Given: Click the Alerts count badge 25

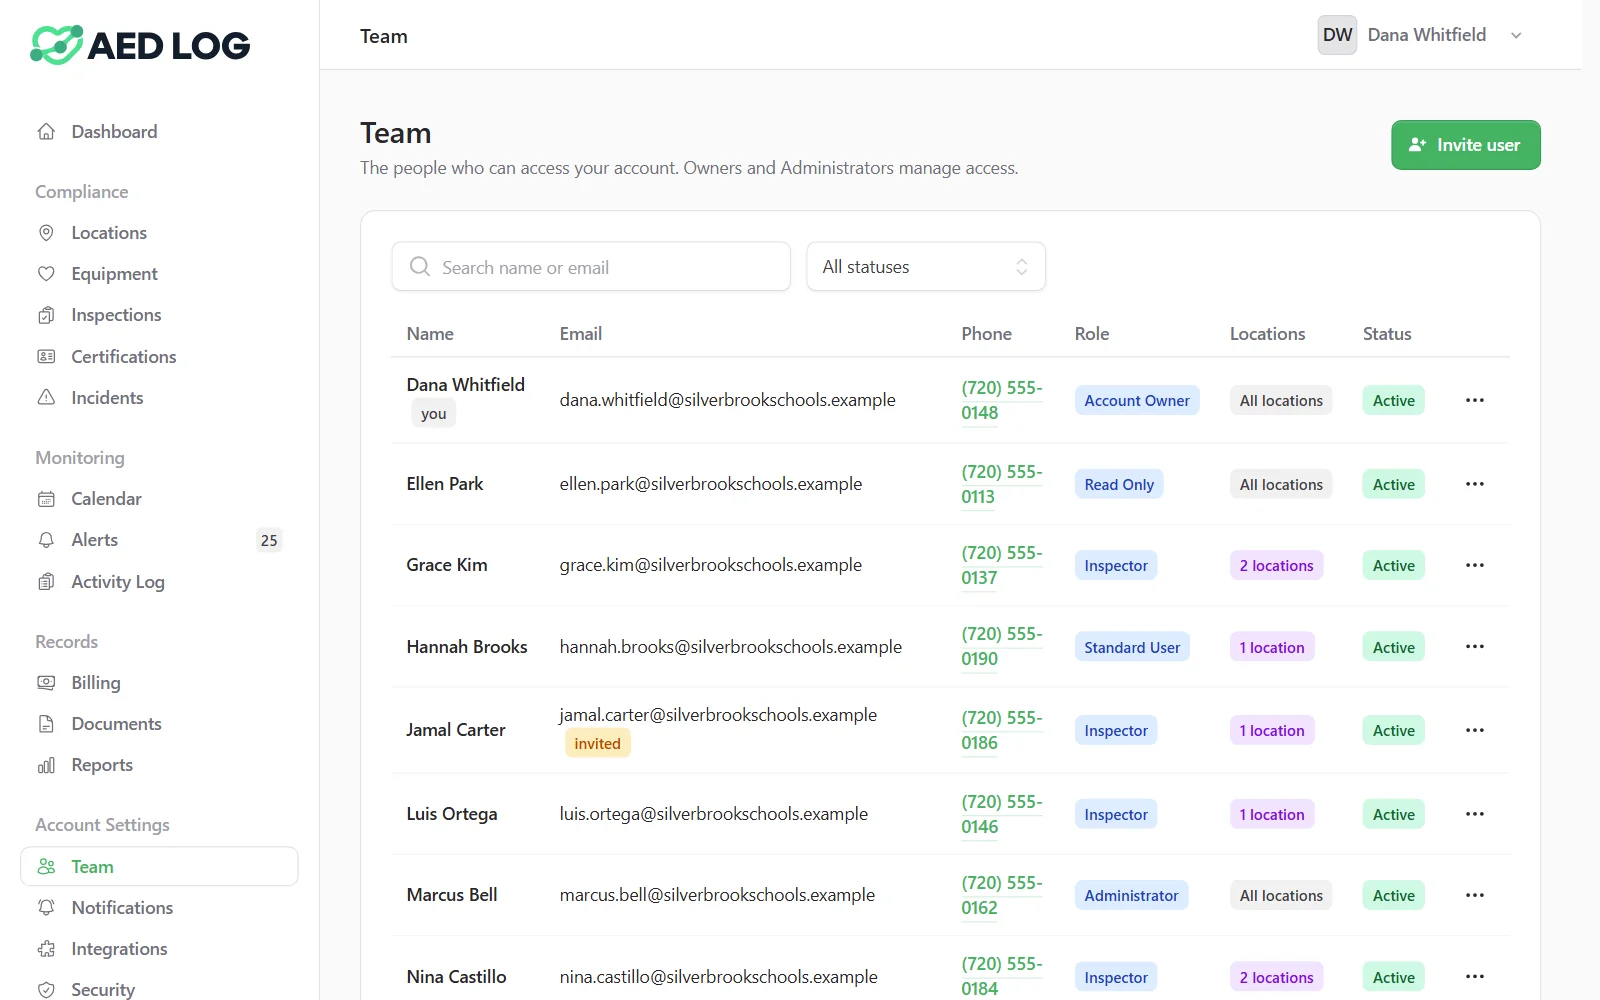Looking at the screenshot, I should (x=269, y=540).
